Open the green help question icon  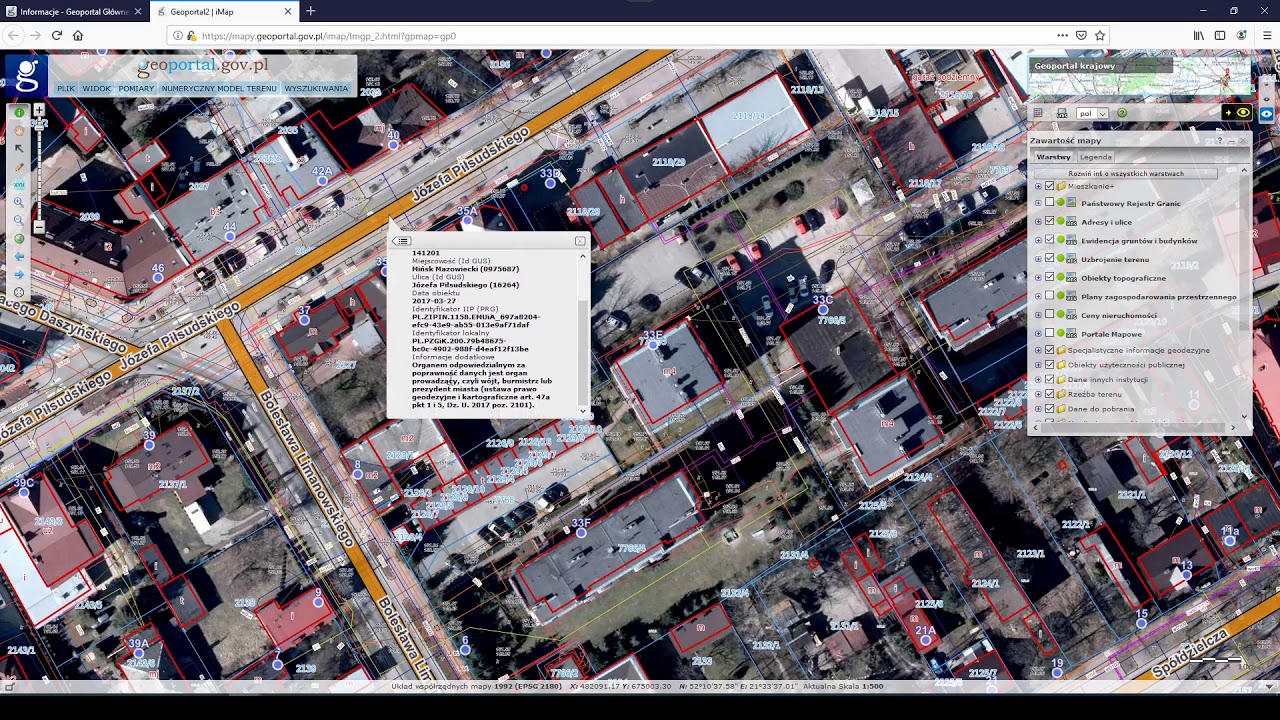click(x=1122, y=113)
